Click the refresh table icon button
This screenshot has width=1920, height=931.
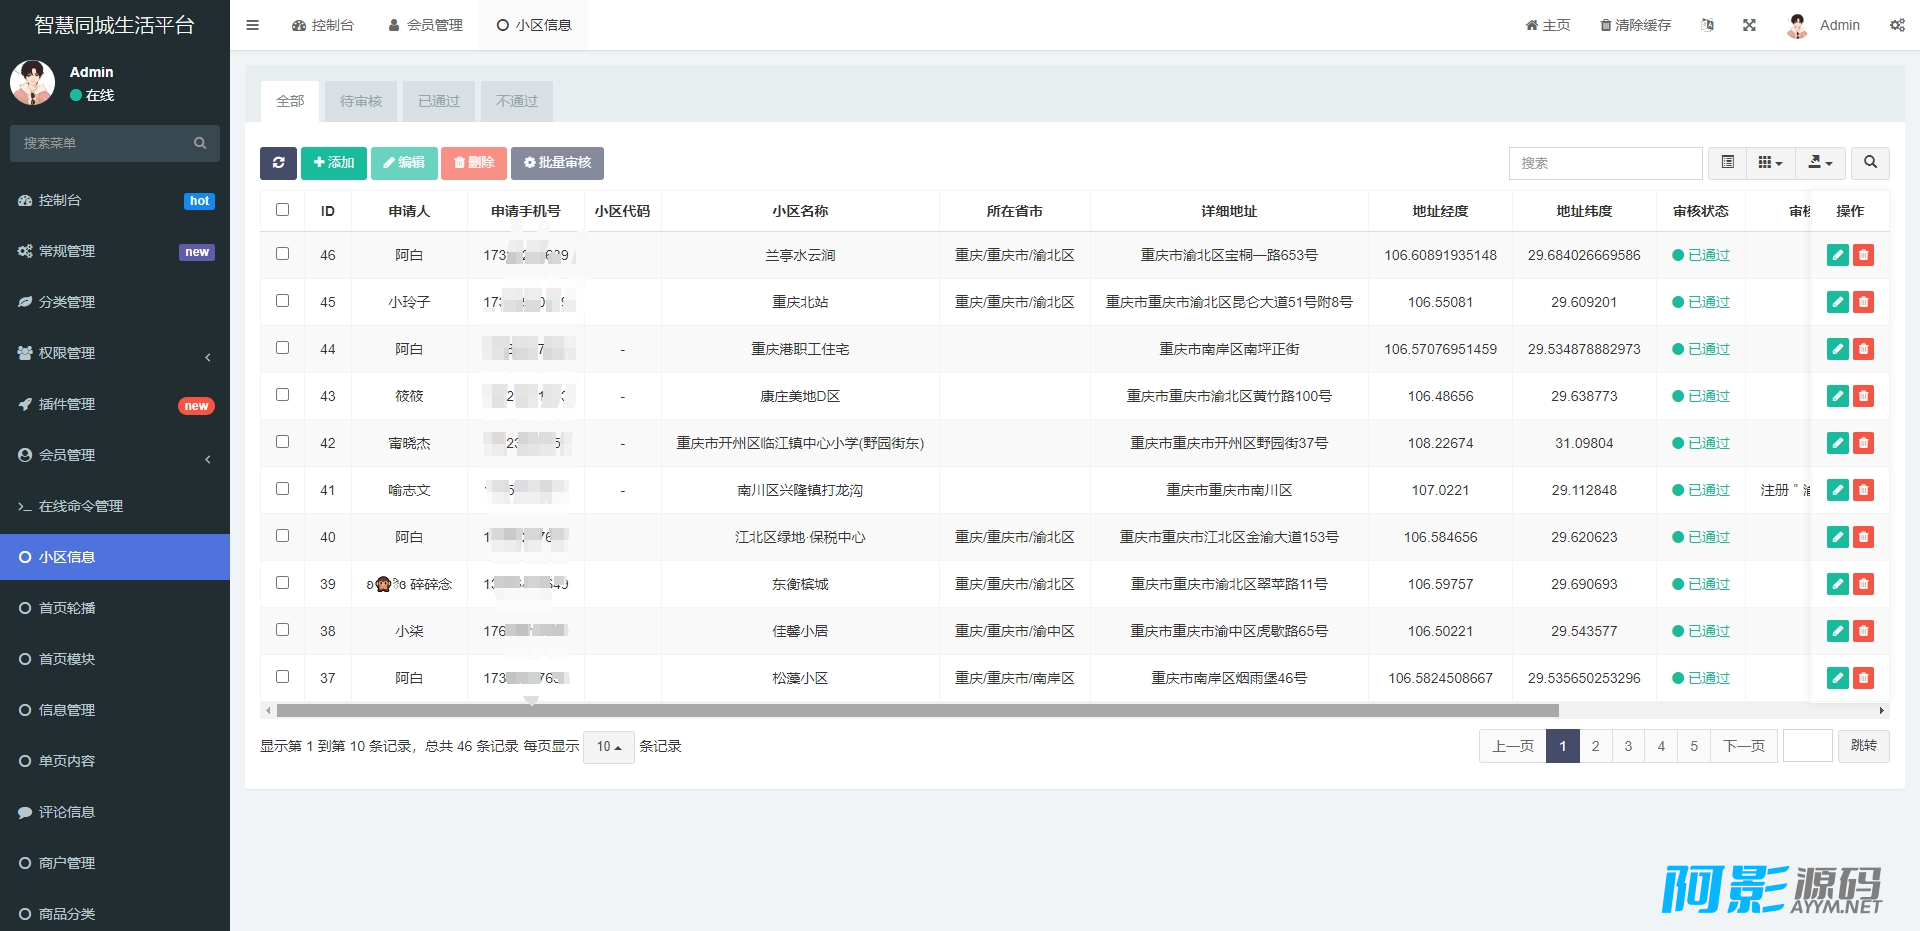pos(278,163)
